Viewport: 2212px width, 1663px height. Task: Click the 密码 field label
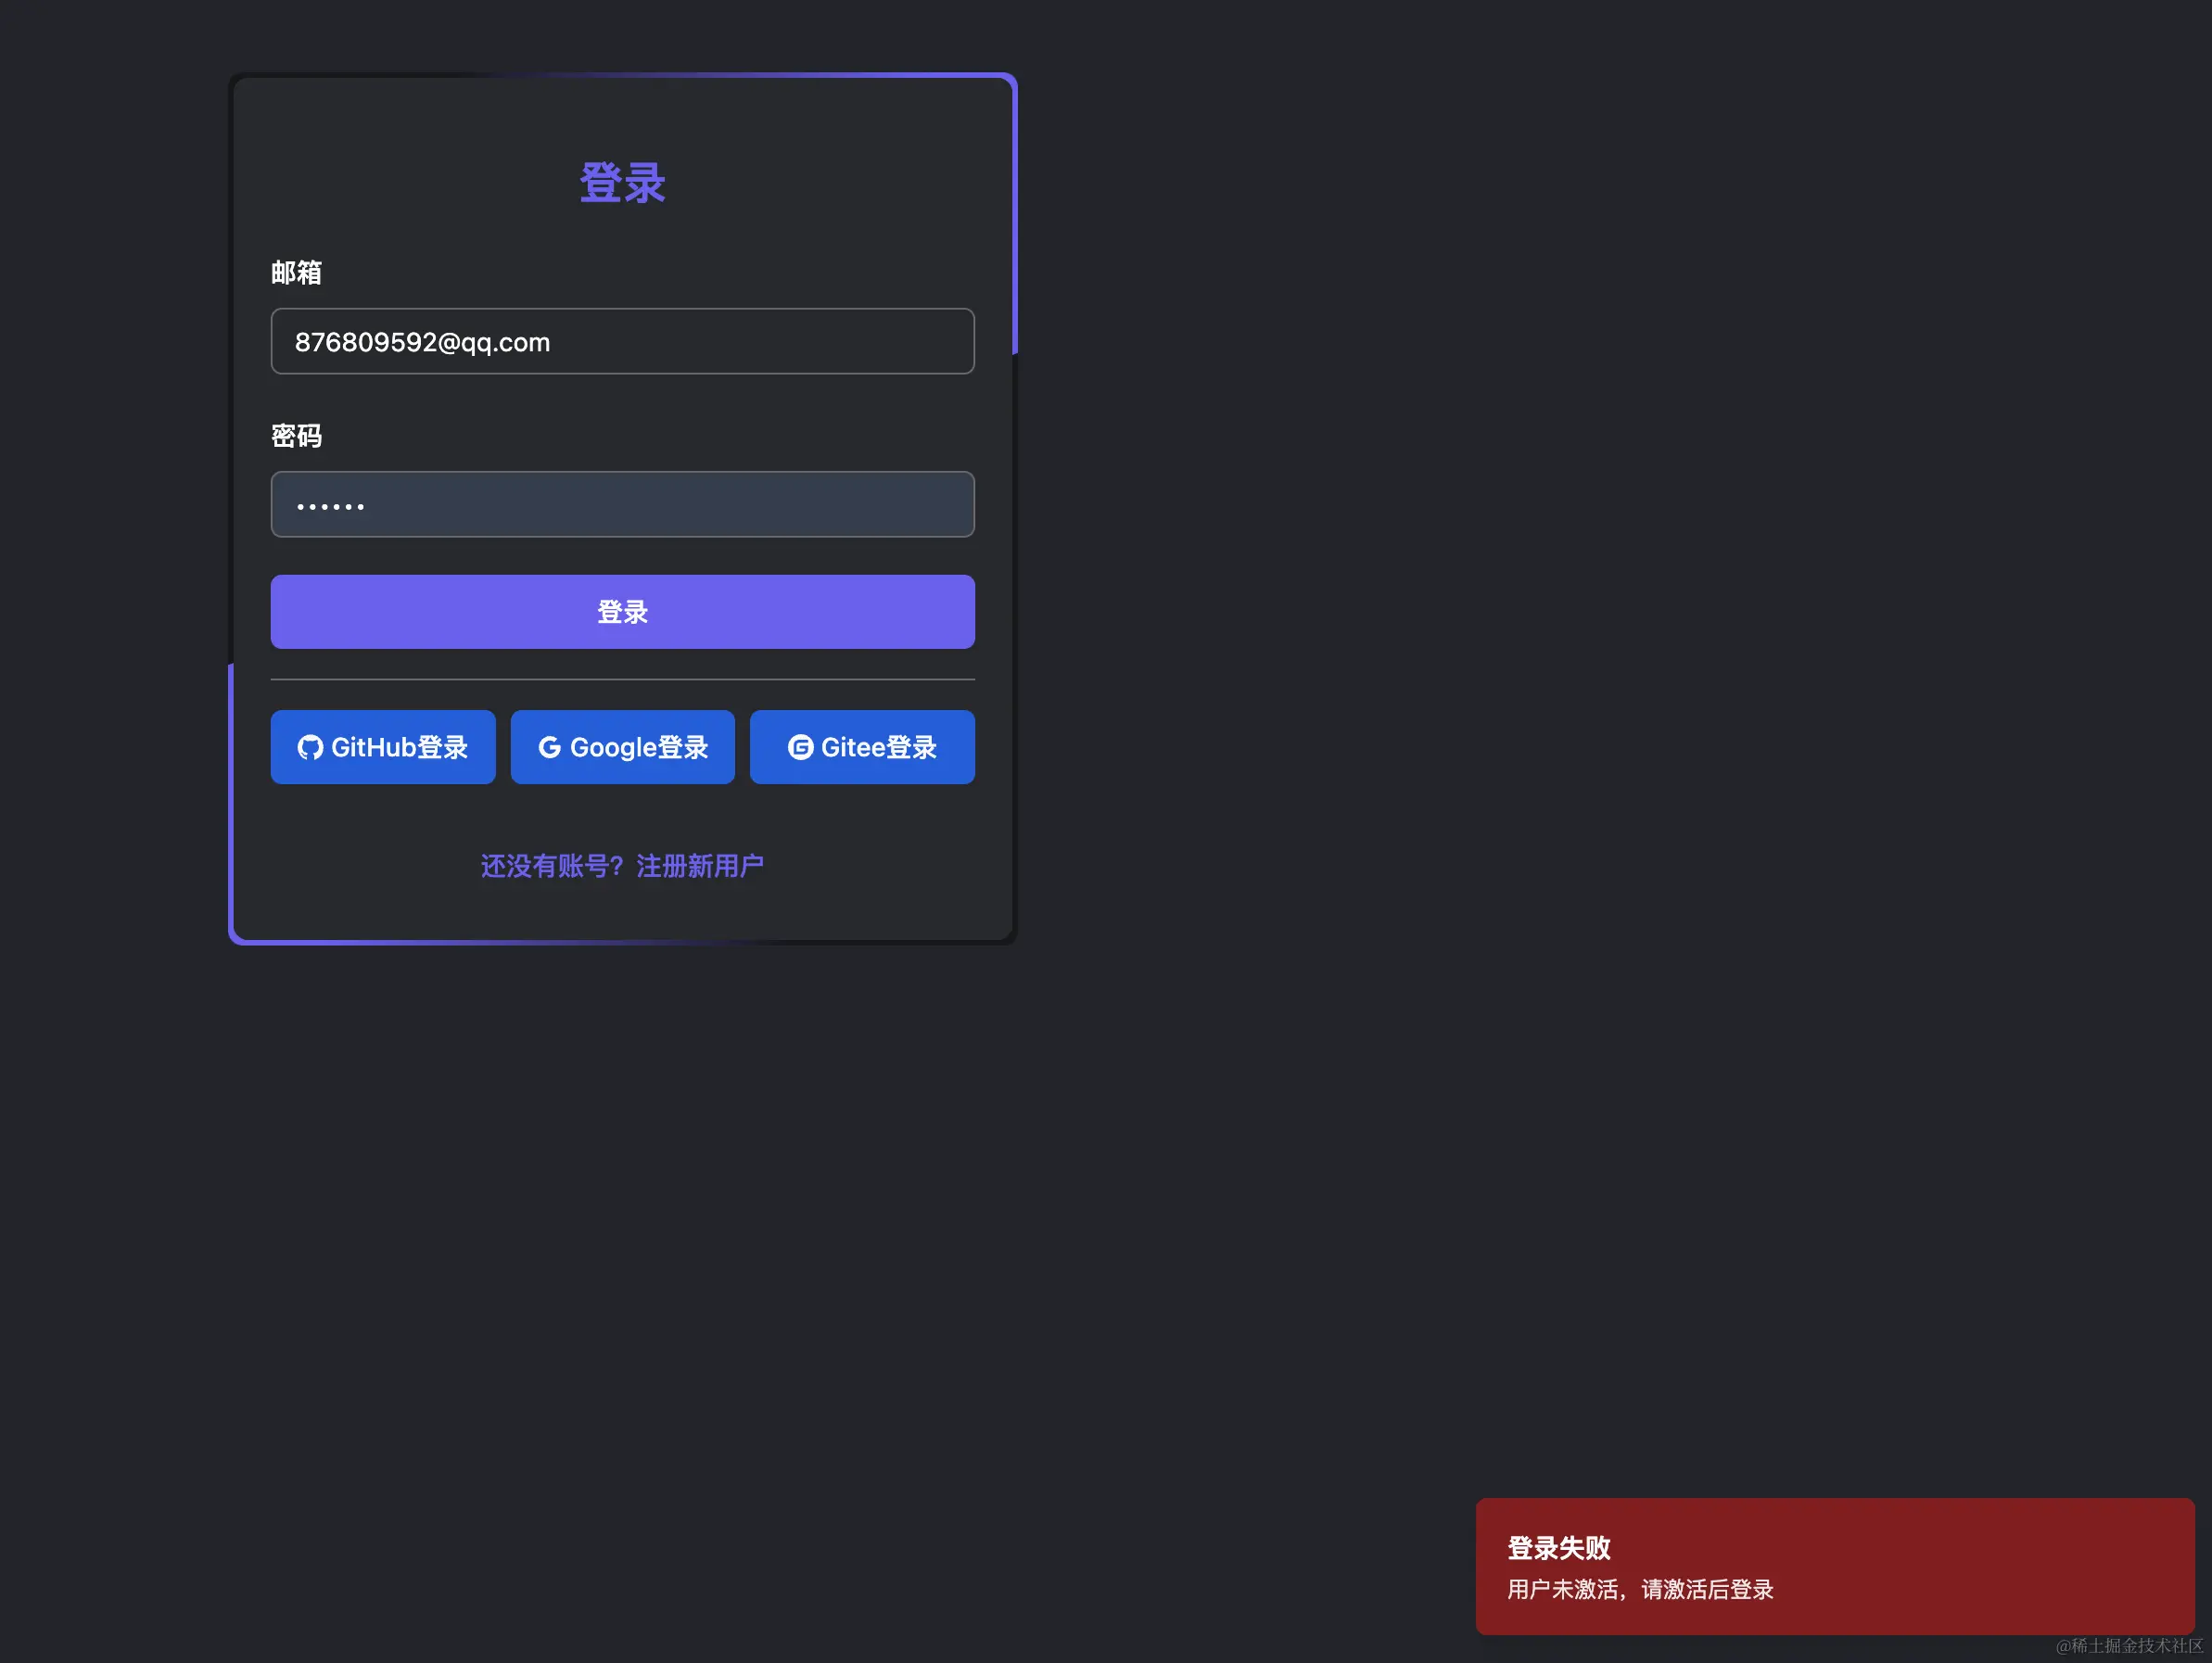[x=296, y=436]
